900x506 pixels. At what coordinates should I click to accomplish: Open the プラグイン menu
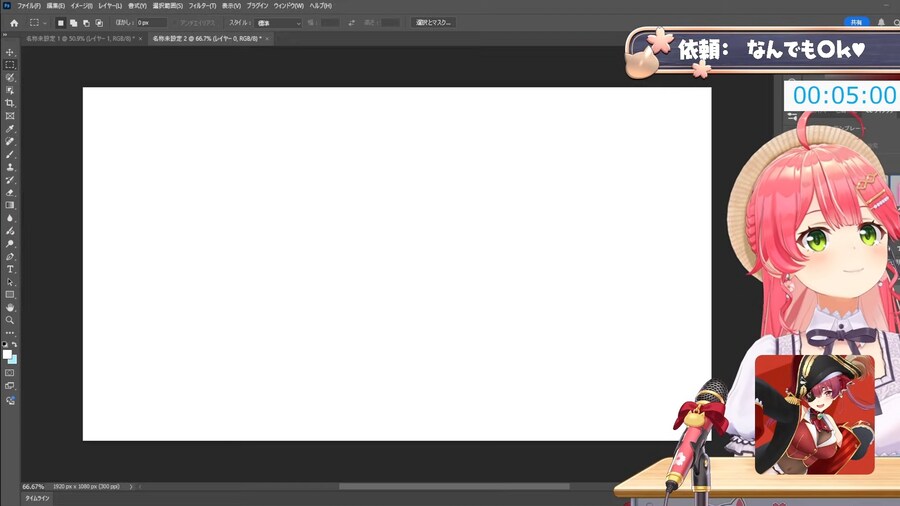click(257, 6)
